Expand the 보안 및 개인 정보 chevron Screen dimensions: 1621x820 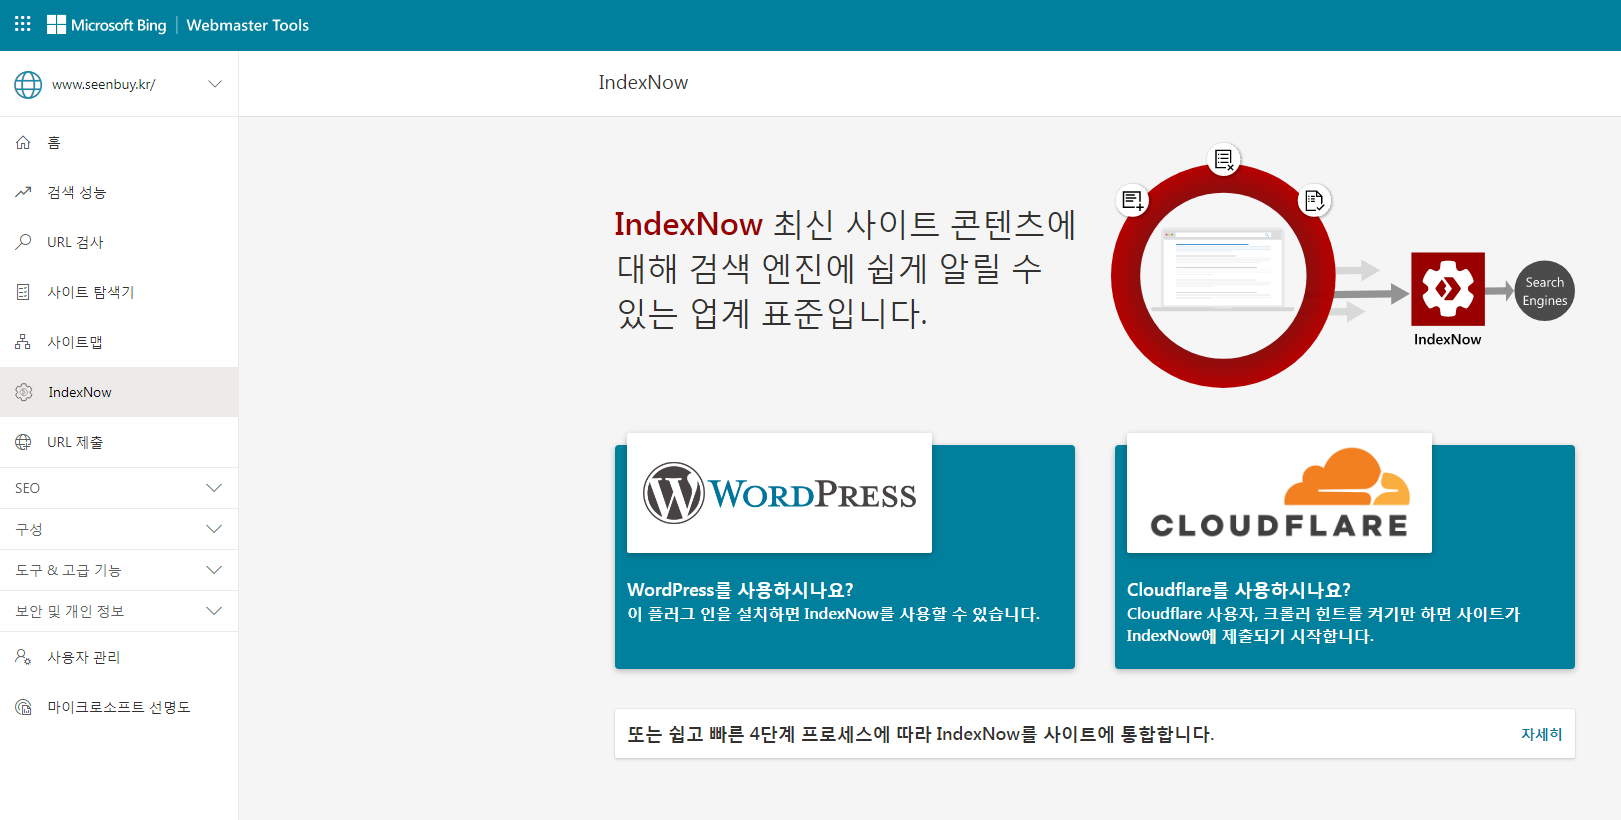[214, 611]
